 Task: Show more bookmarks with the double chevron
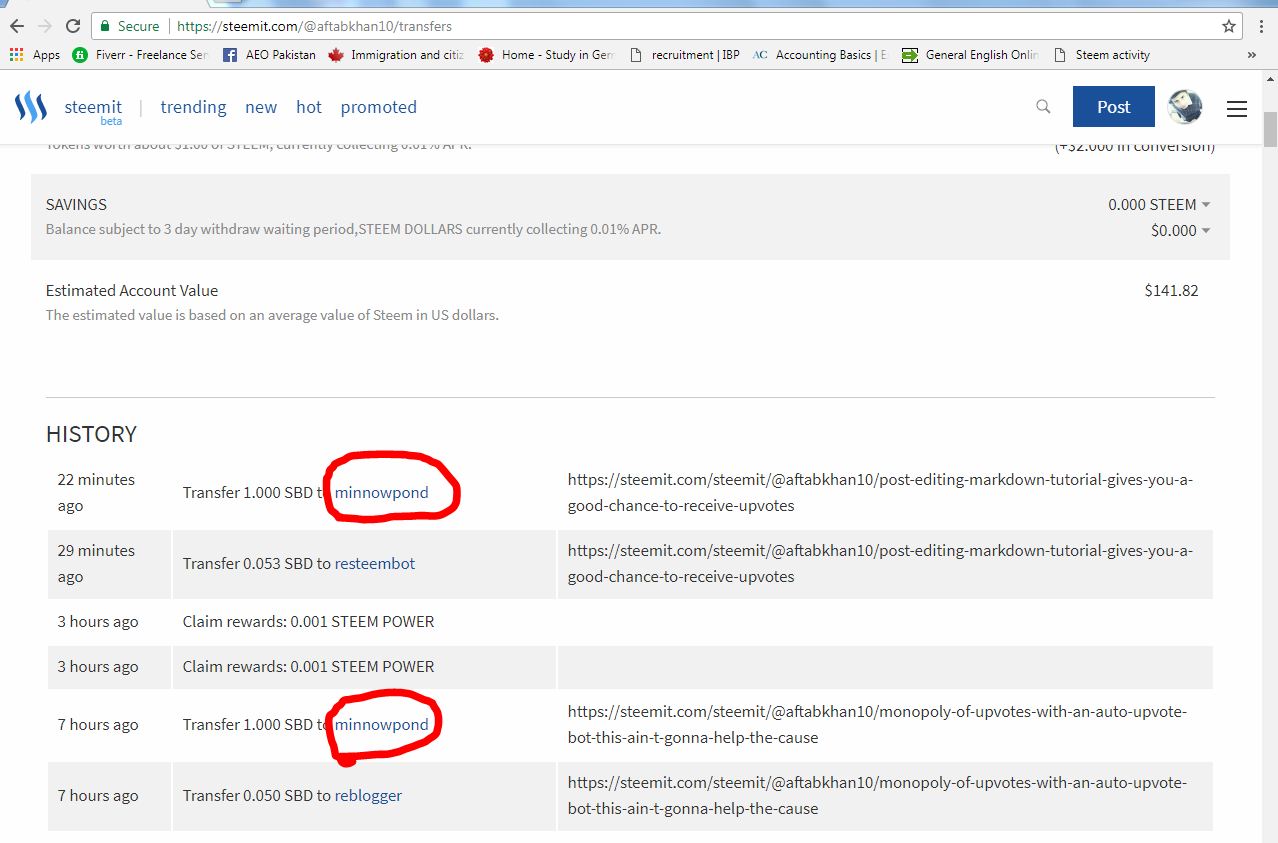(1251, 55)
